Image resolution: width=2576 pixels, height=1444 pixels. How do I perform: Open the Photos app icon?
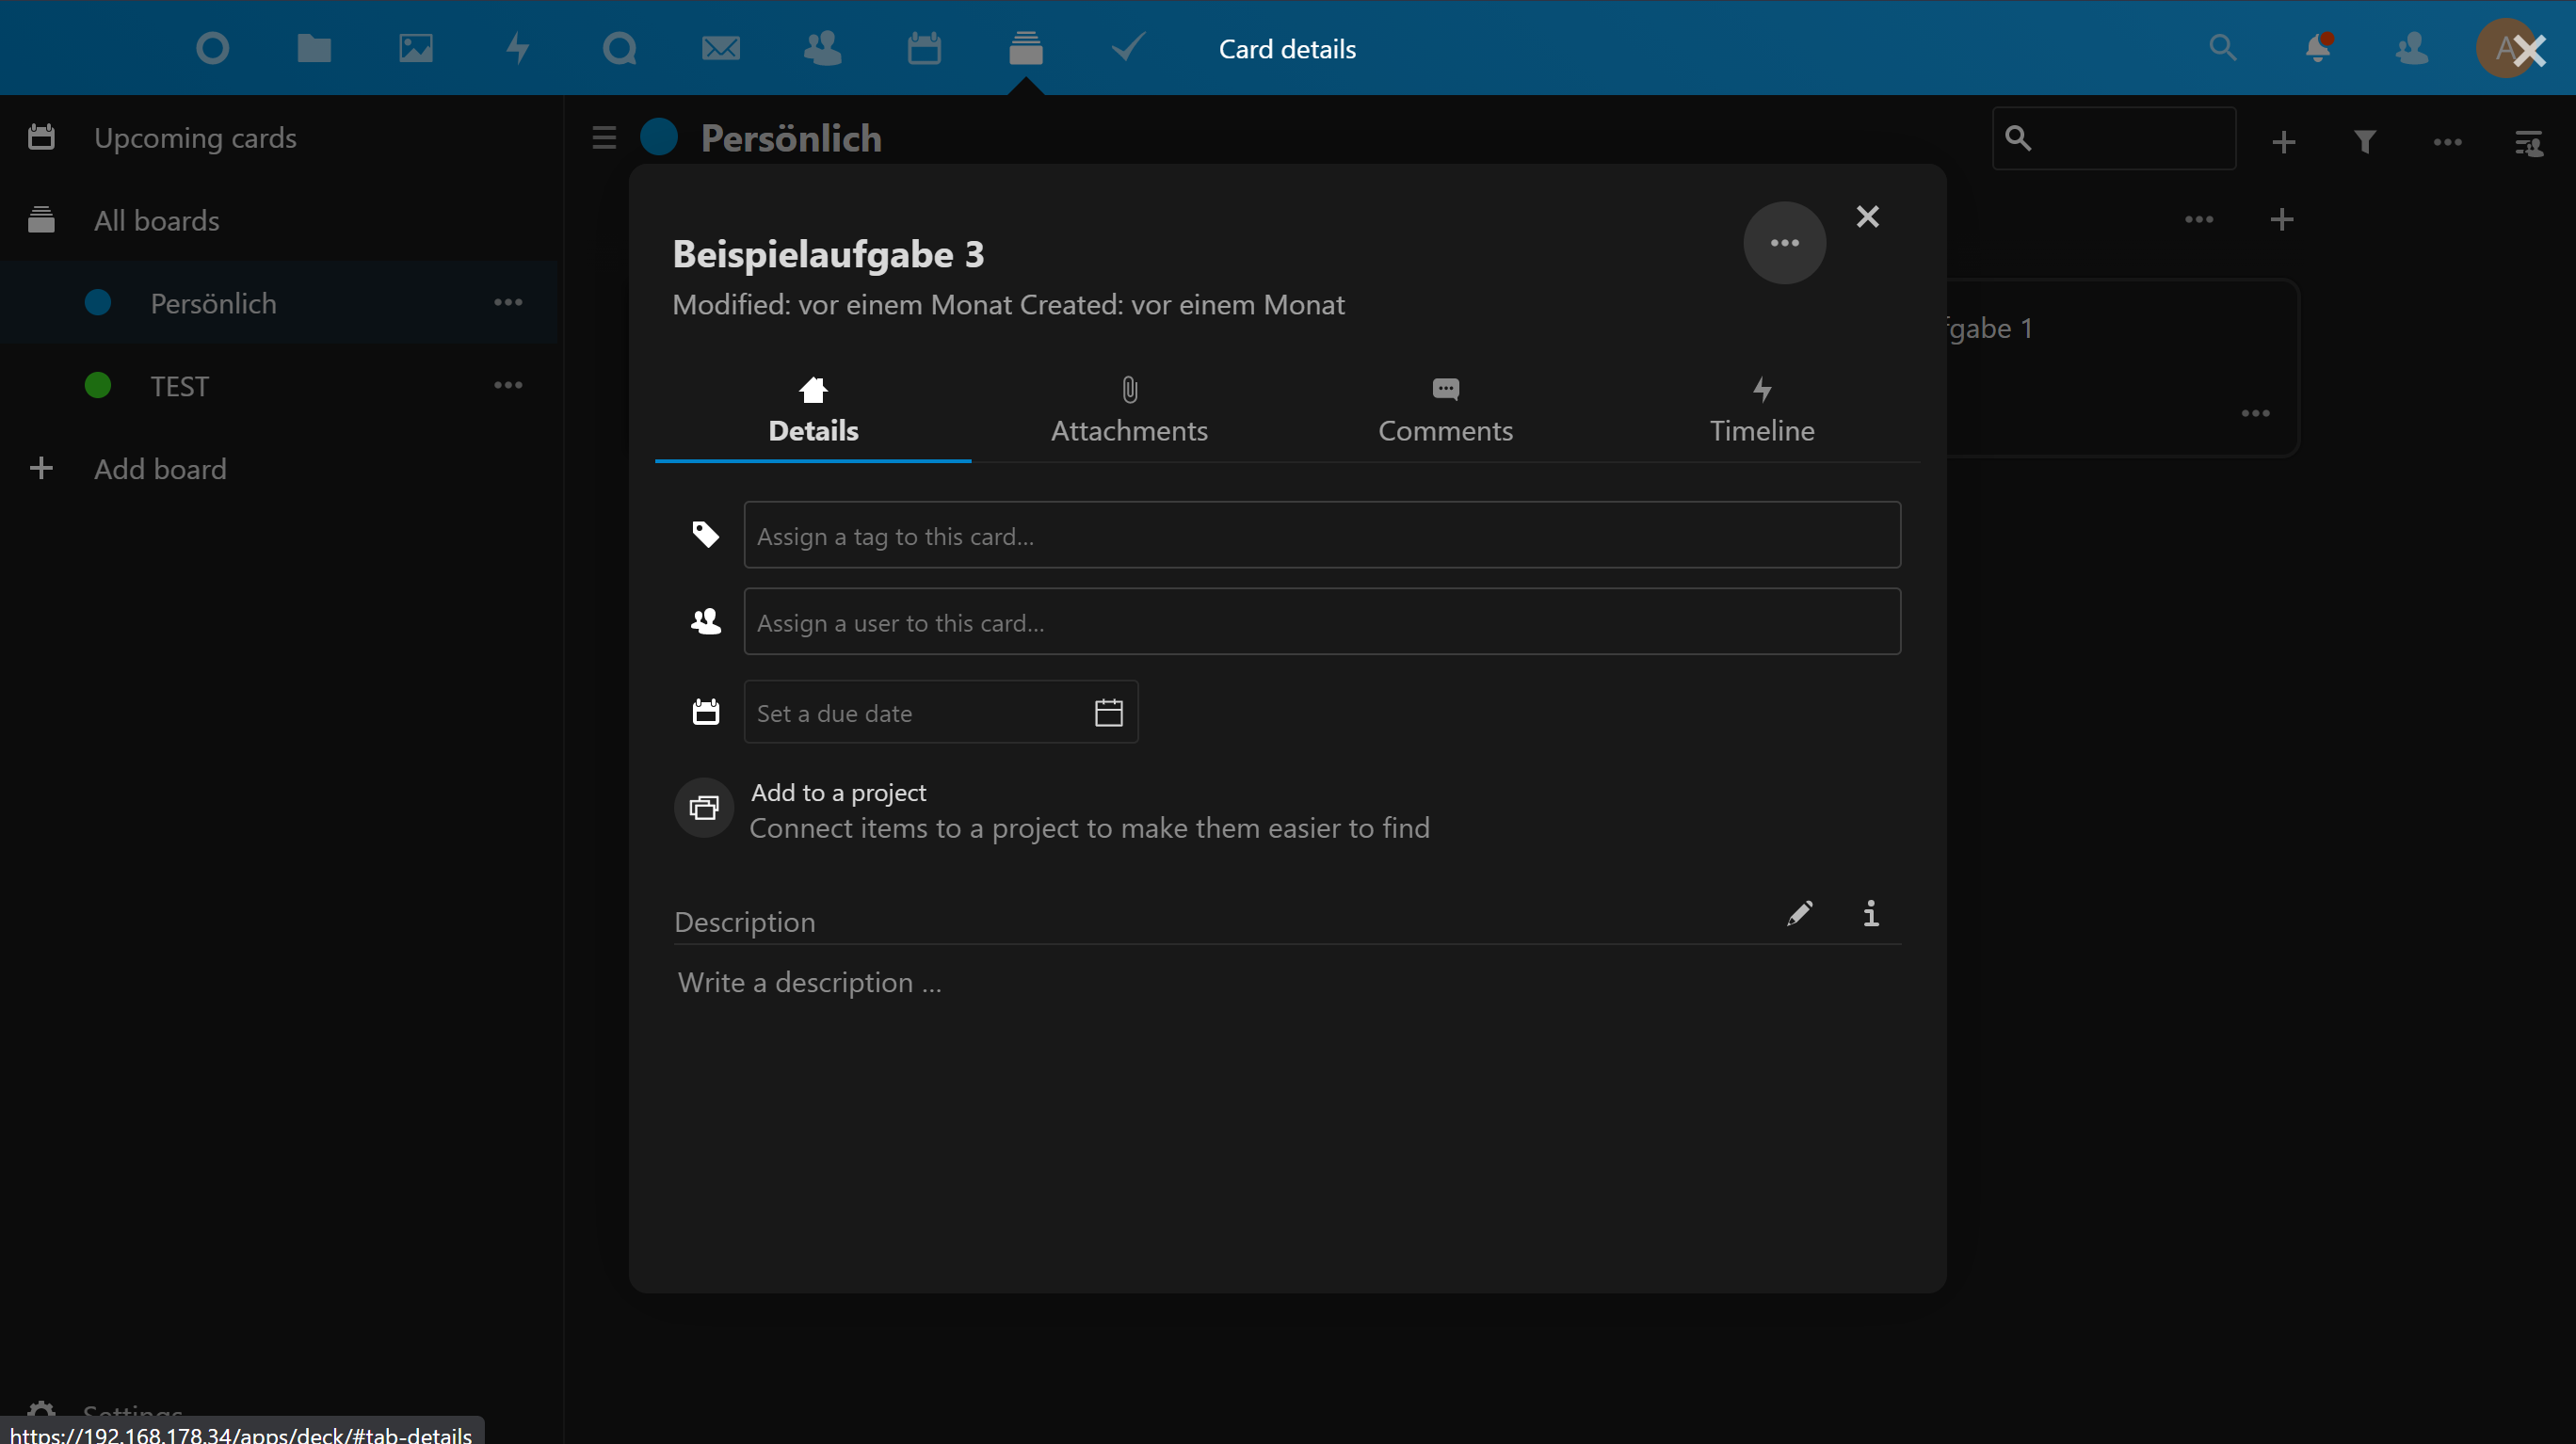416,48
